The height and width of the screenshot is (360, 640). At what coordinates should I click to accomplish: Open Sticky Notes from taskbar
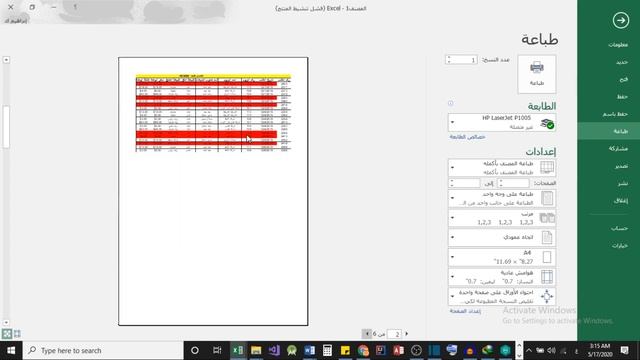point(345,350)
